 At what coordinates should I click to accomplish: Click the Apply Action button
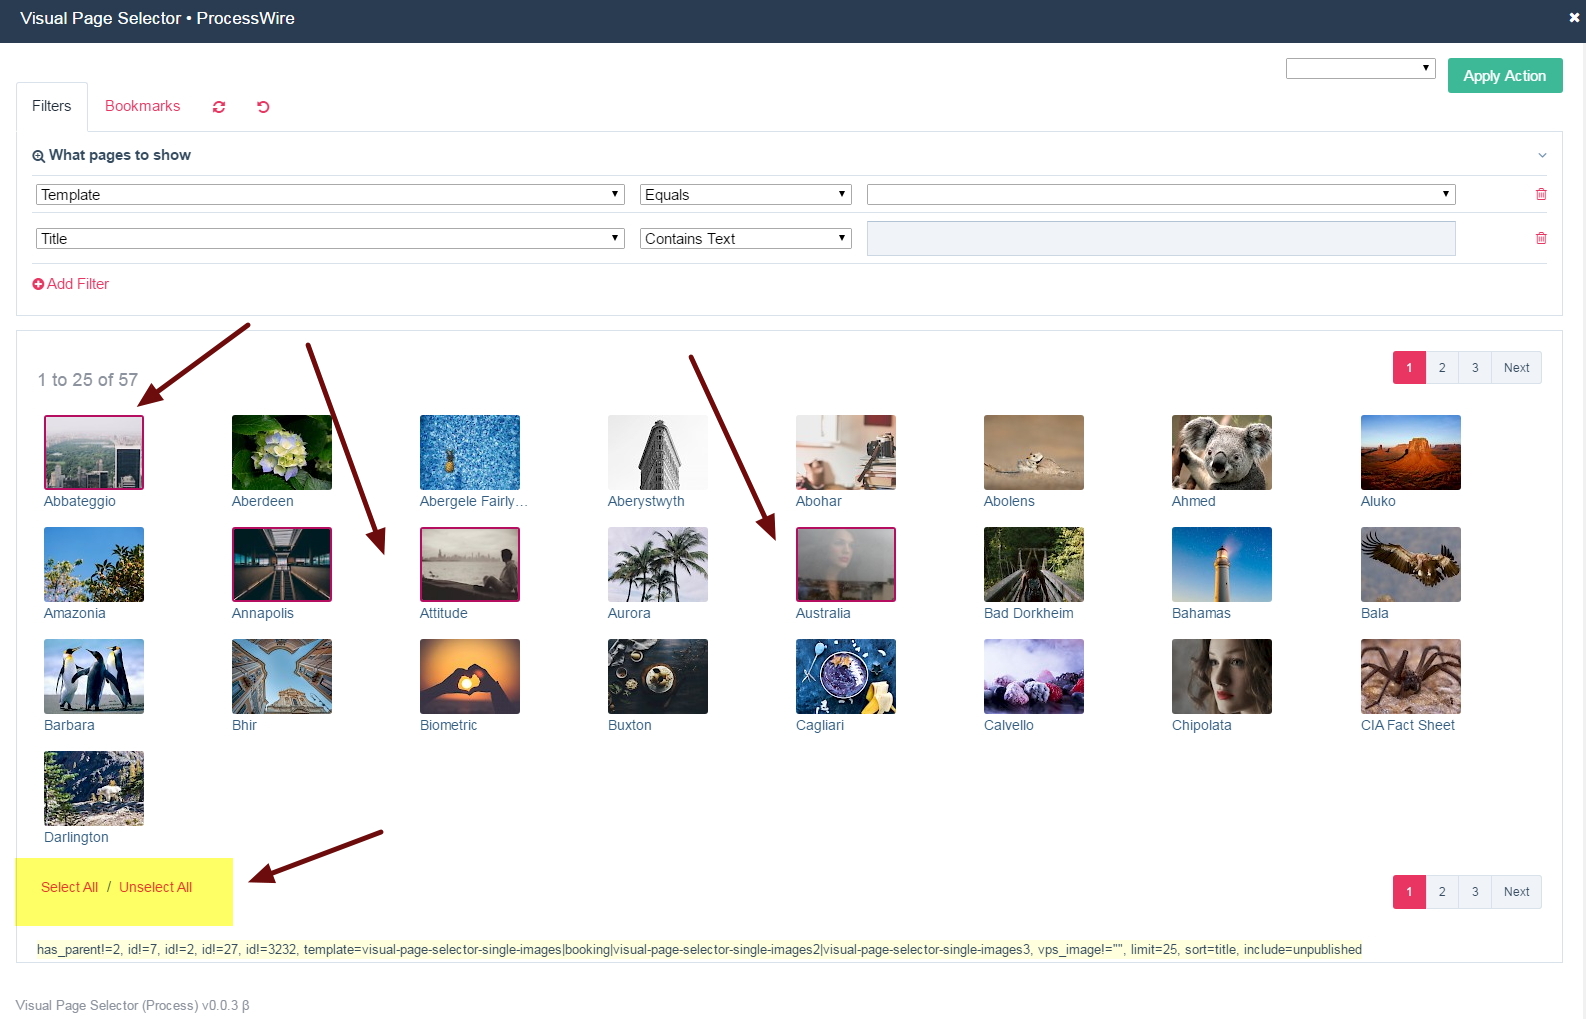[x=1505, y=76]
